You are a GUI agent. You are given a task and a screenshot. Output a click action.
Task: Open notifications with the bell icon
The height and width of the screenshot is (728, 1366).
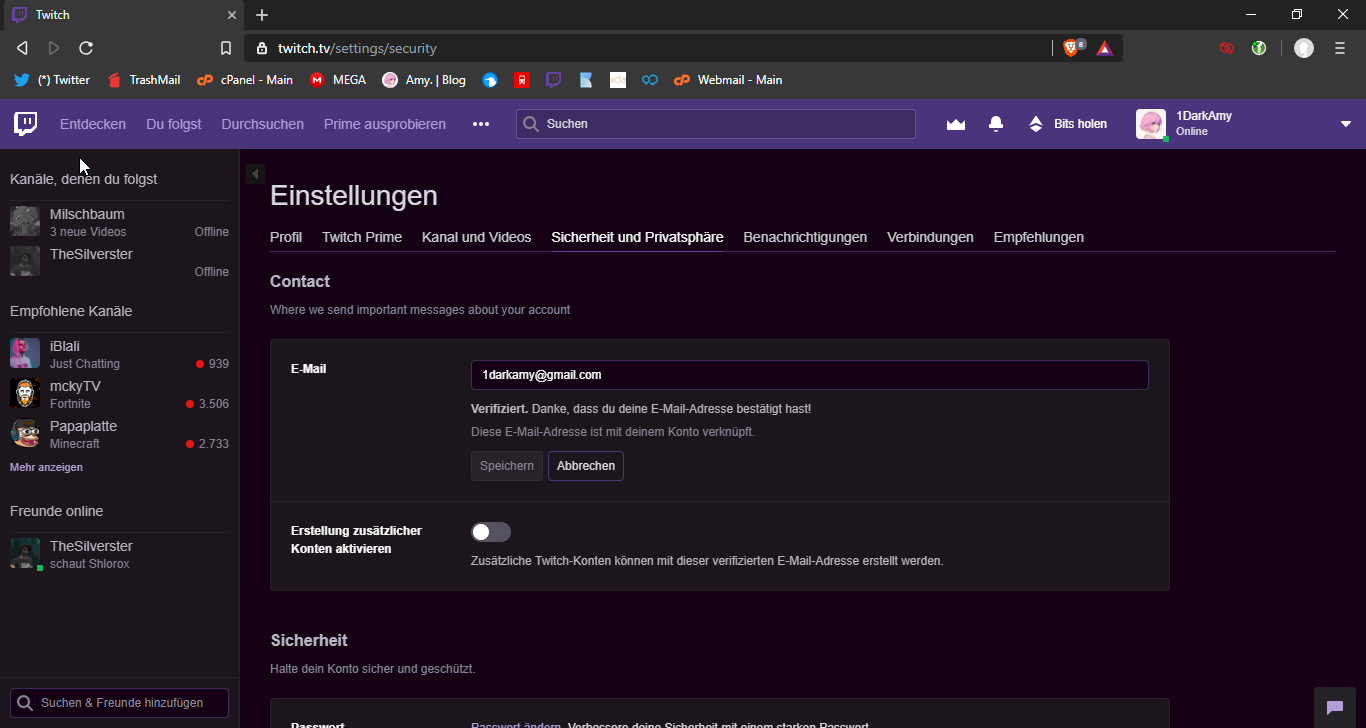coord(995,123)
